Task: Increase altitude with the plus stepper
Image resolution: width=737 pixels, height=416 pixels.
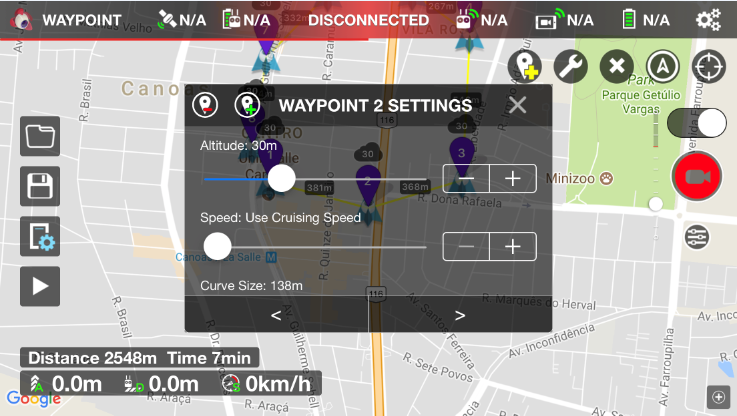Action: pos(513,179)
